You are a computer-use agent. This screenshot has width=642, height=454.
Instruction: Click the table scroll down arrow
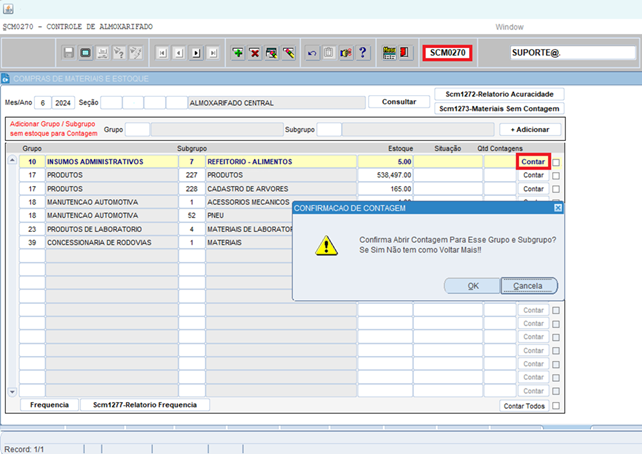(12, 392)
